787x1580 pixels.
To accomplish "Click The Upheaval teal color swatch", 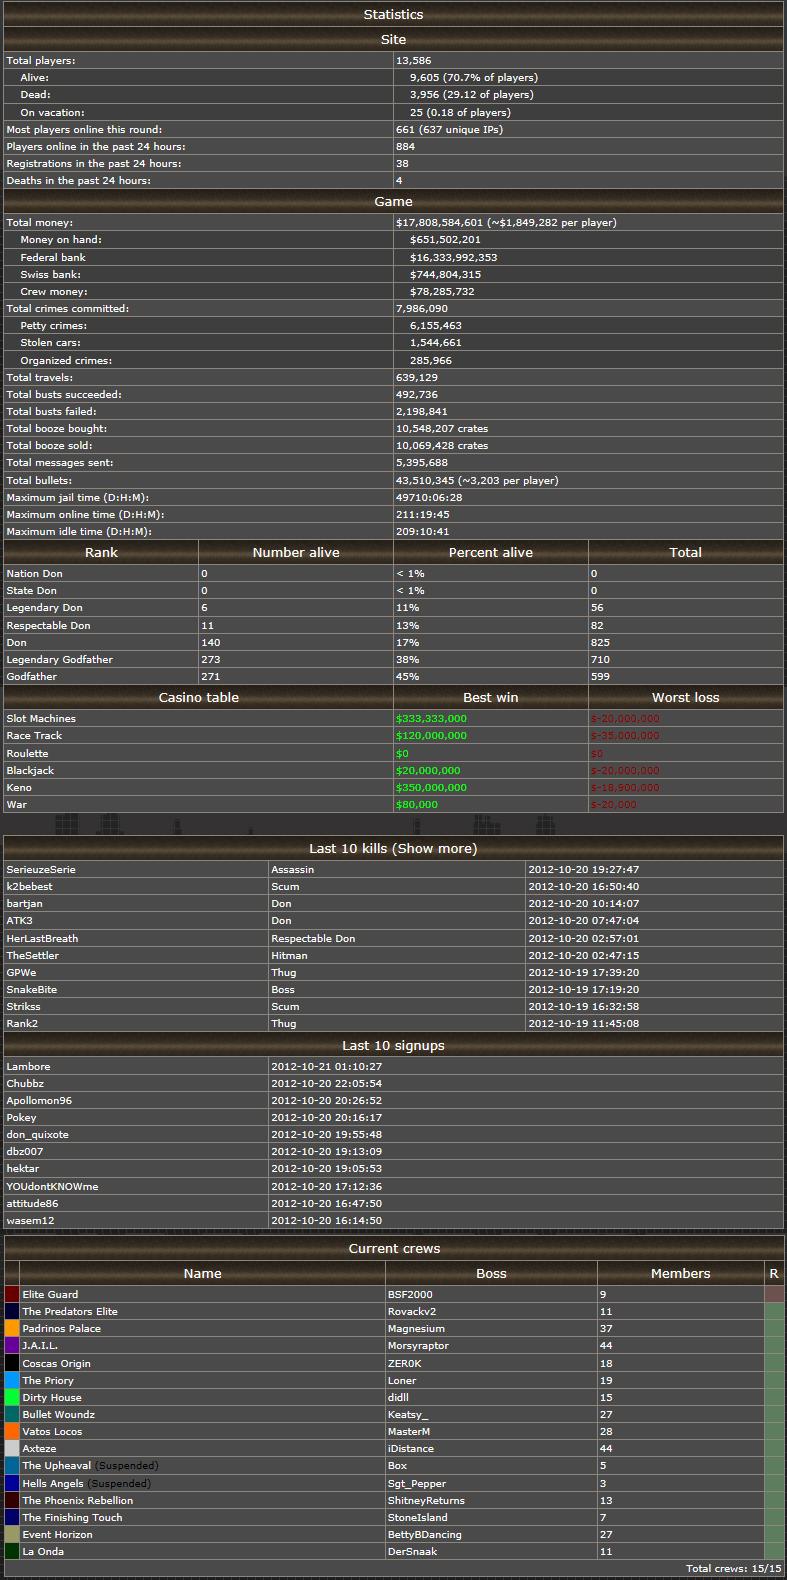I will pos(12,1465).
